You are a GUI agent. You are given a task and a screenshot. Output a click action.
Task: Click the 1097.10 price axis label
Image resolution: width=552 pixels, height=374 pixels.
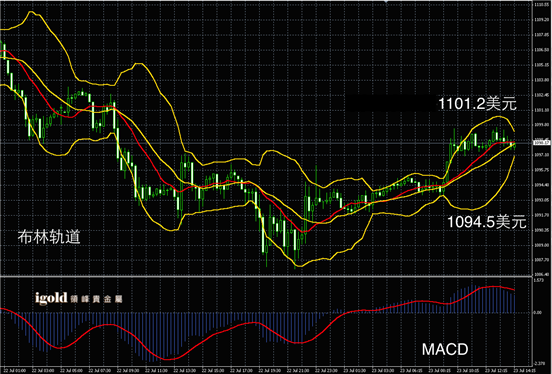tap(542, 155)
